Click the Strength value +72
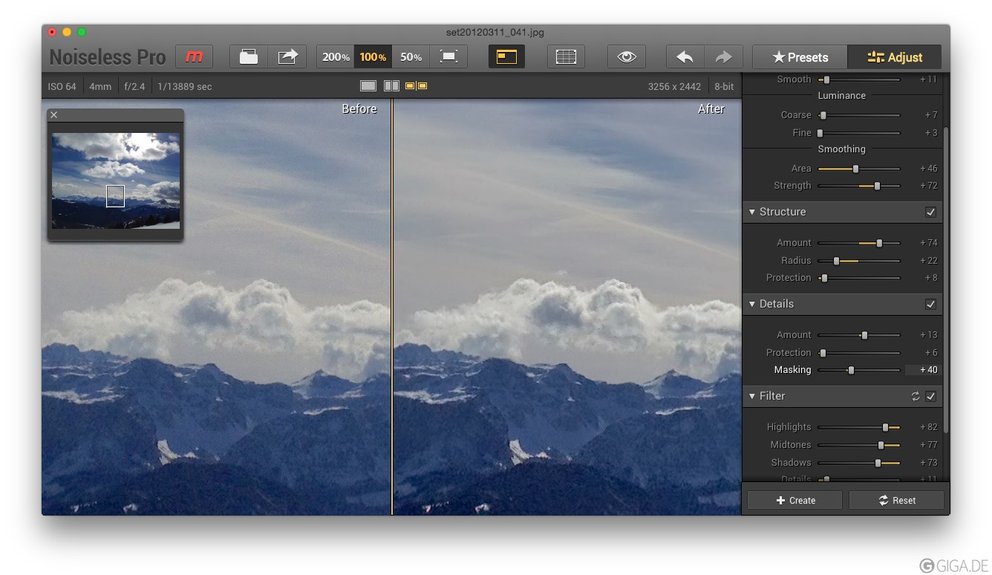This screenshot has height=575, width=992. [928, 186]
